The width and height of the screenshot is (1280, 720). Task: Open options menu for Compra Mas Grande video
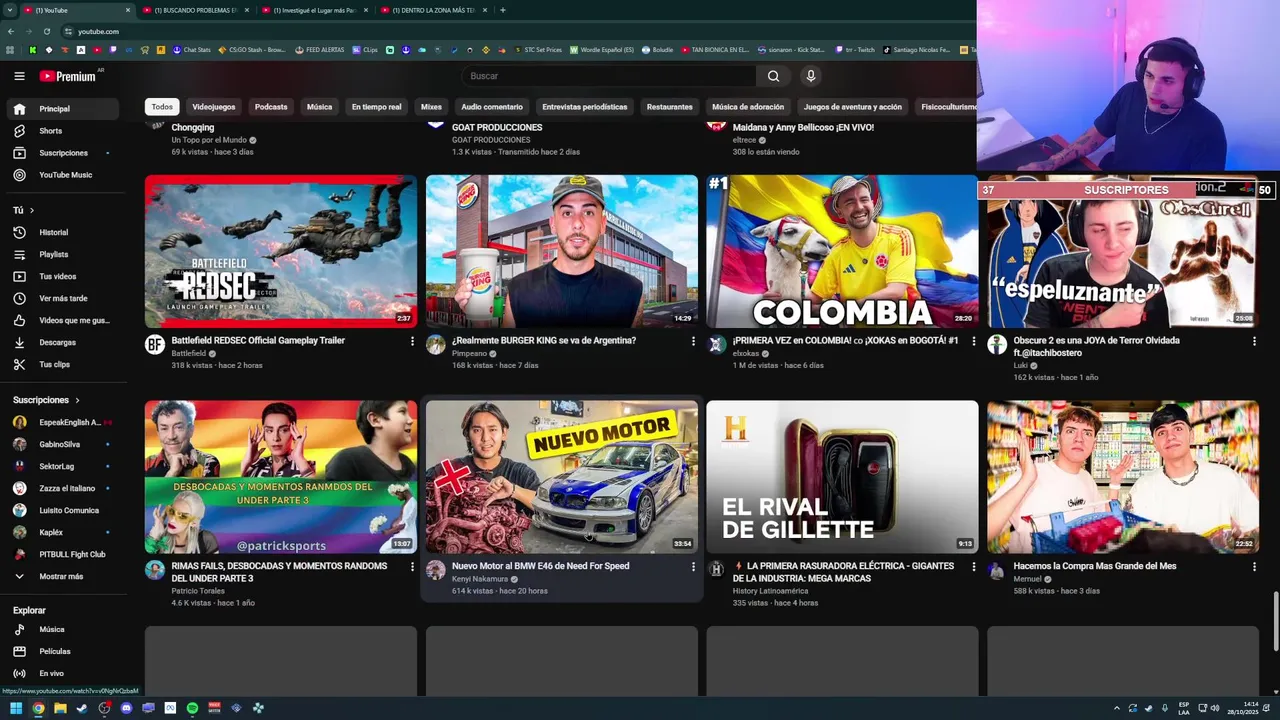coord(1255,567)
